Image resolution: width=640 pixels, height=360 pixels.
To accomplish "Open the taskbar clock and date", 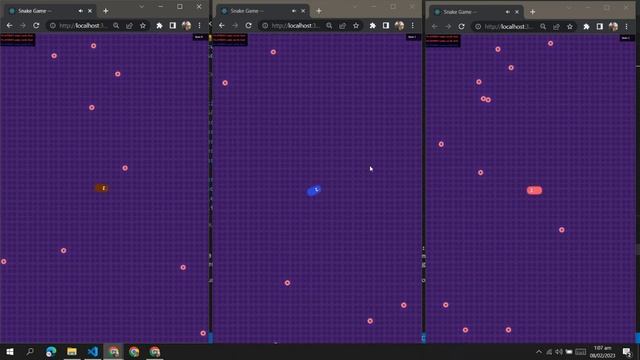I will [602, 352].
